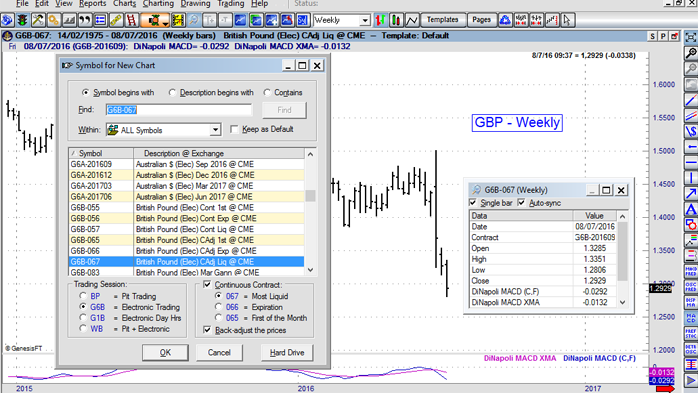
Task: Click the magnifier zoom icon in toolbar
Action: (194, 20)
